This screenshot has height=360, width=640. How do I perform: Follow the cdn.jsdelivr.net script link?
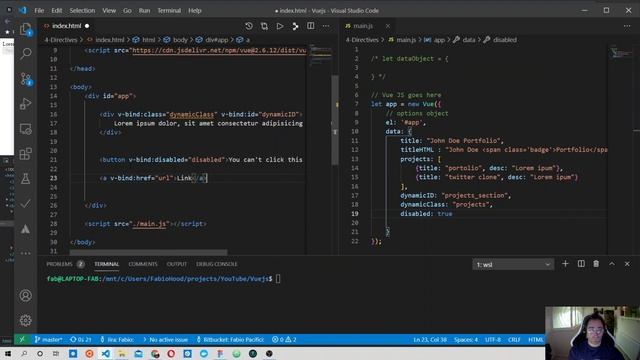[x=219, y=51]
